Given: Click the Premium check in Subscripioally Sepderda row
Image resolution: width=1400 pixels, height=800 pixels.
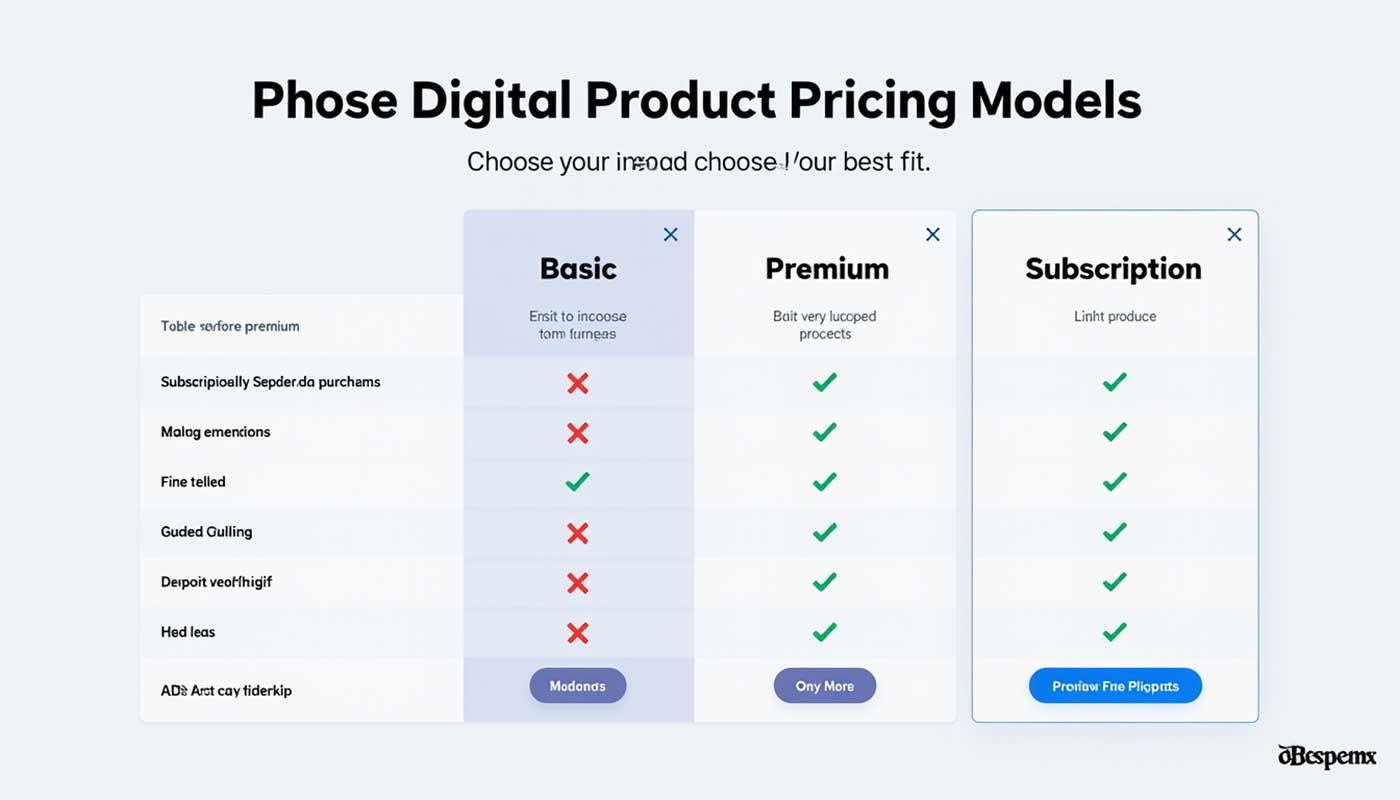Looking at the screenshot, I should pyautogui.click(x=824, y=382).
